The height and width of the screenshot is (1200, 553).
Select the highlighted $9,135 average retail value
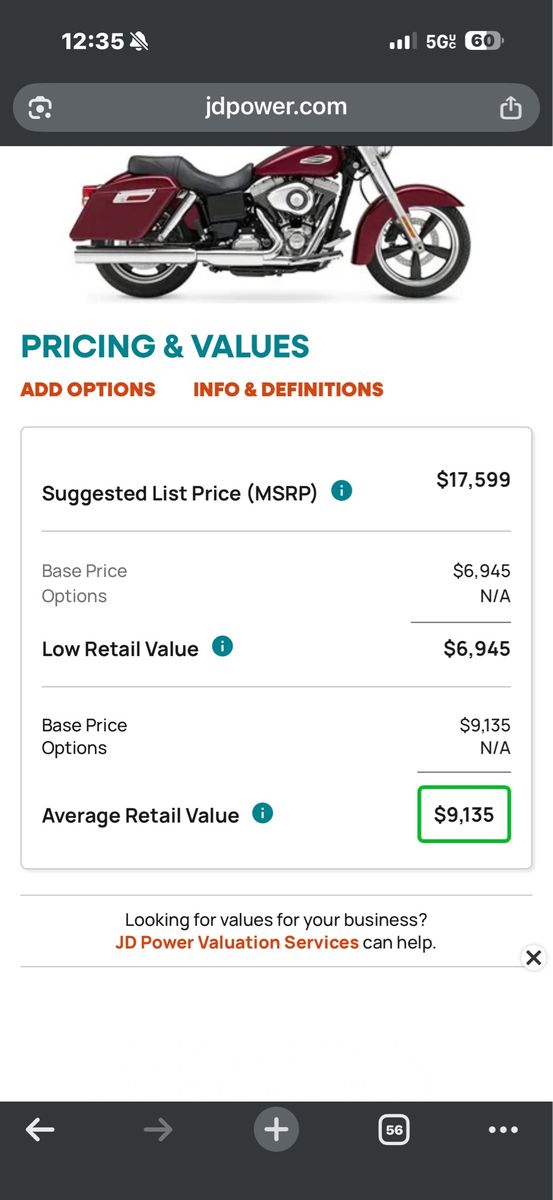pos(464,814)
